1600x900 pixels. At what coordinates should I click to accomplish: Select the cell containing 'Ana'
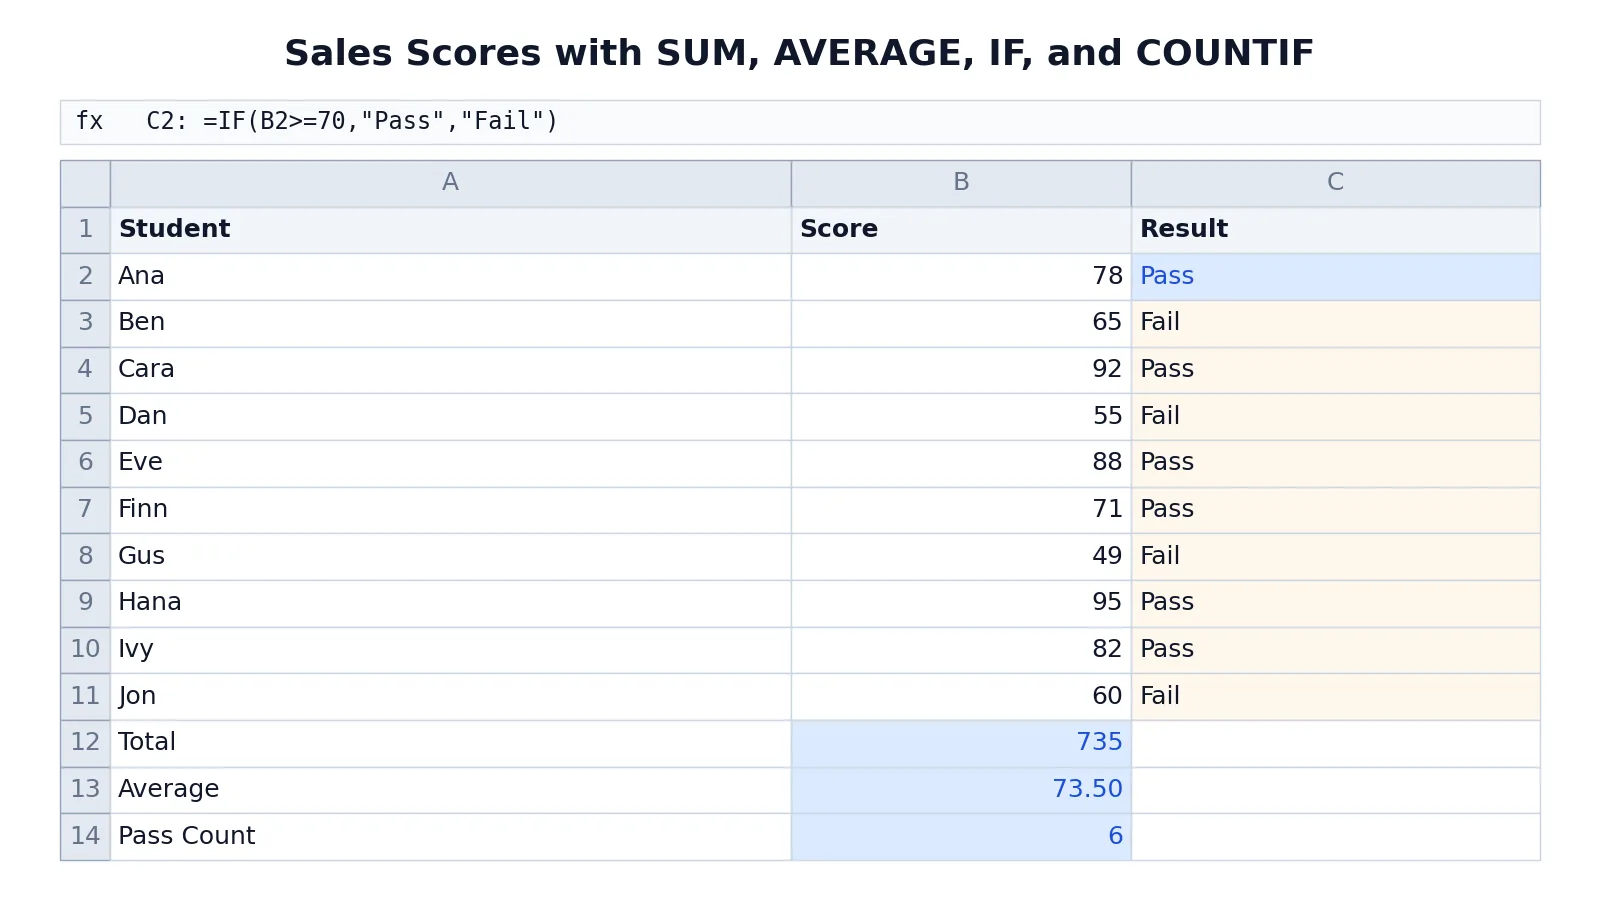pyautogui.click(x=451, y=277)
